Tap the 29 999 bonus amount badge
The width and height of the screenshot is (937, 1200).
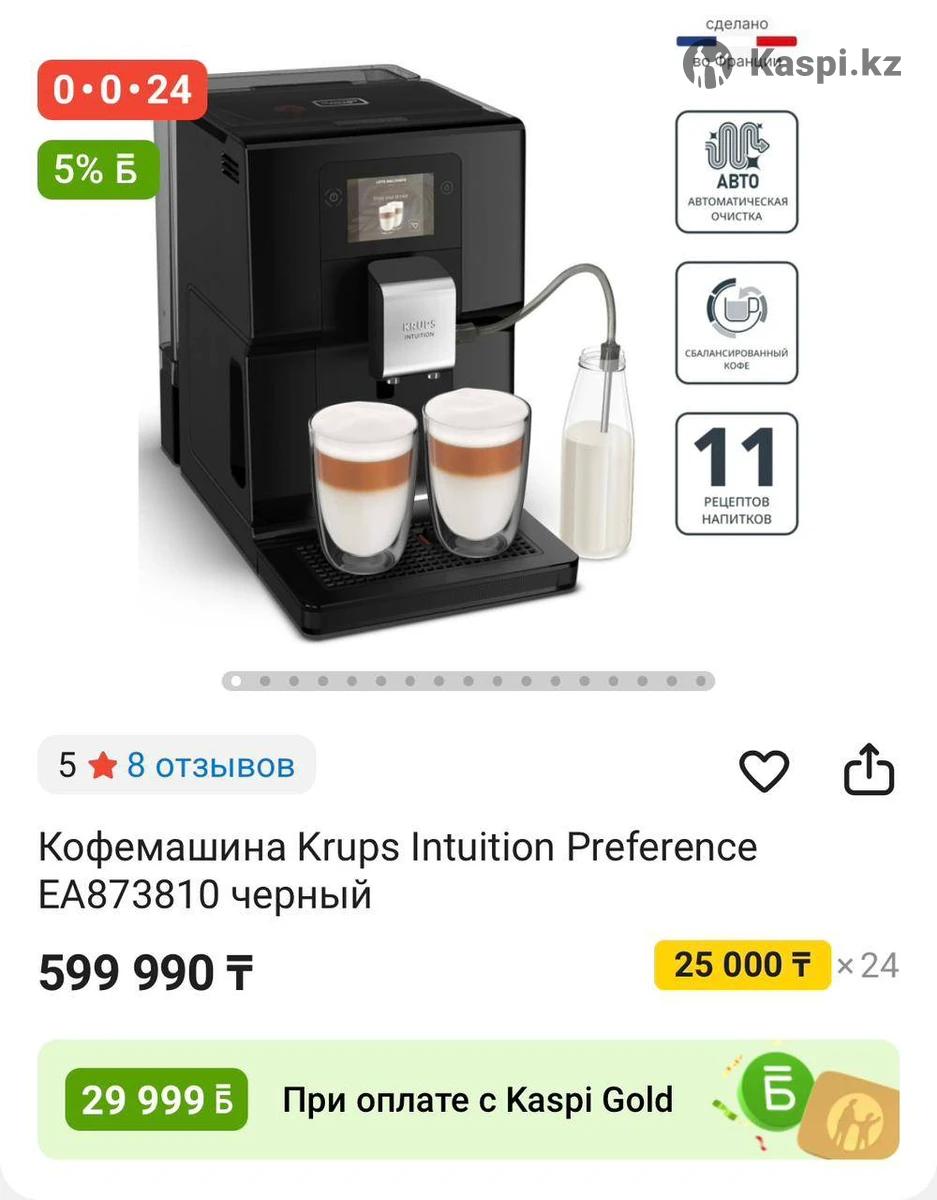(x=156, y=1100)
